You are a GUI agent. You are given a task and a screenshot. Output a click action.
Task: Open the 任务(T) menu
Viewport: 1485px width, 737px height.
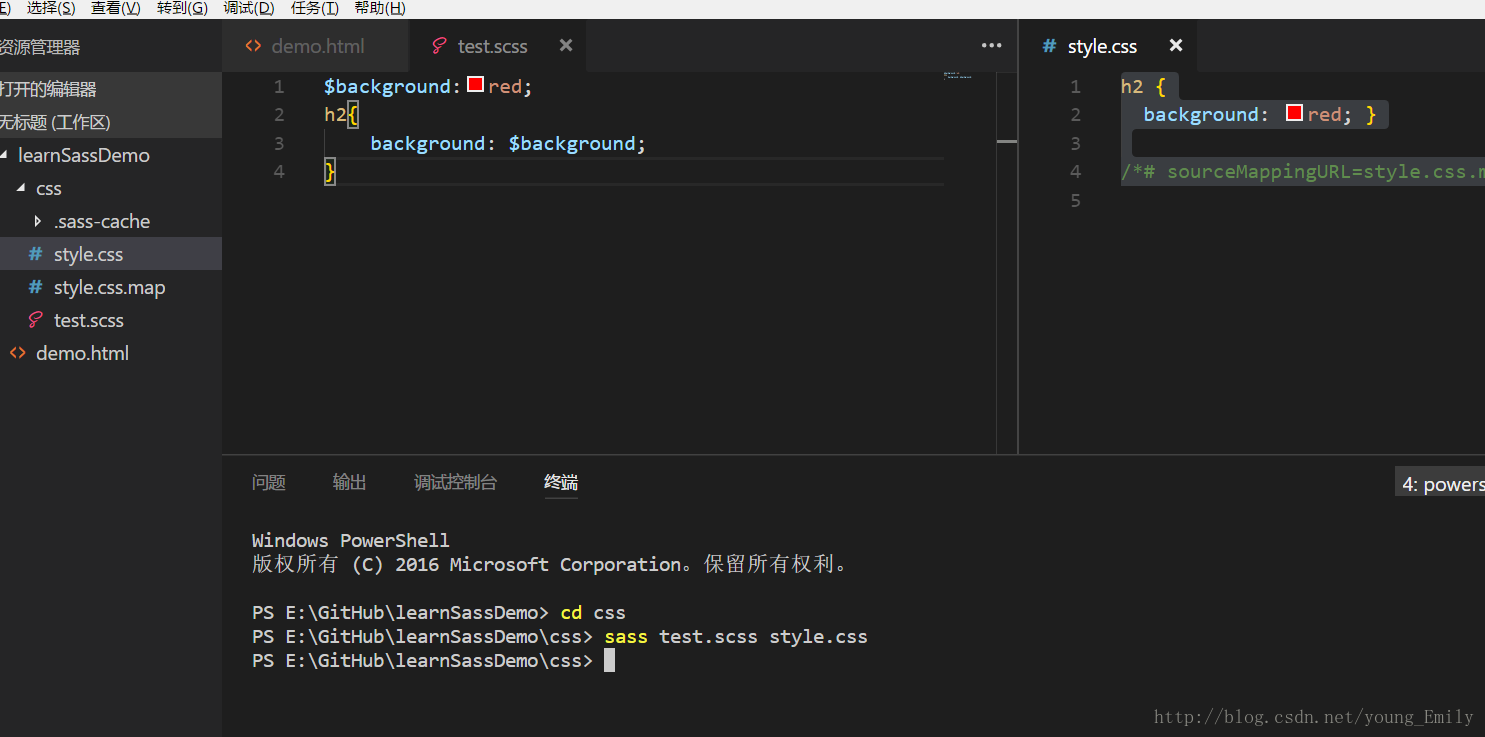click(x=314, y=8)
